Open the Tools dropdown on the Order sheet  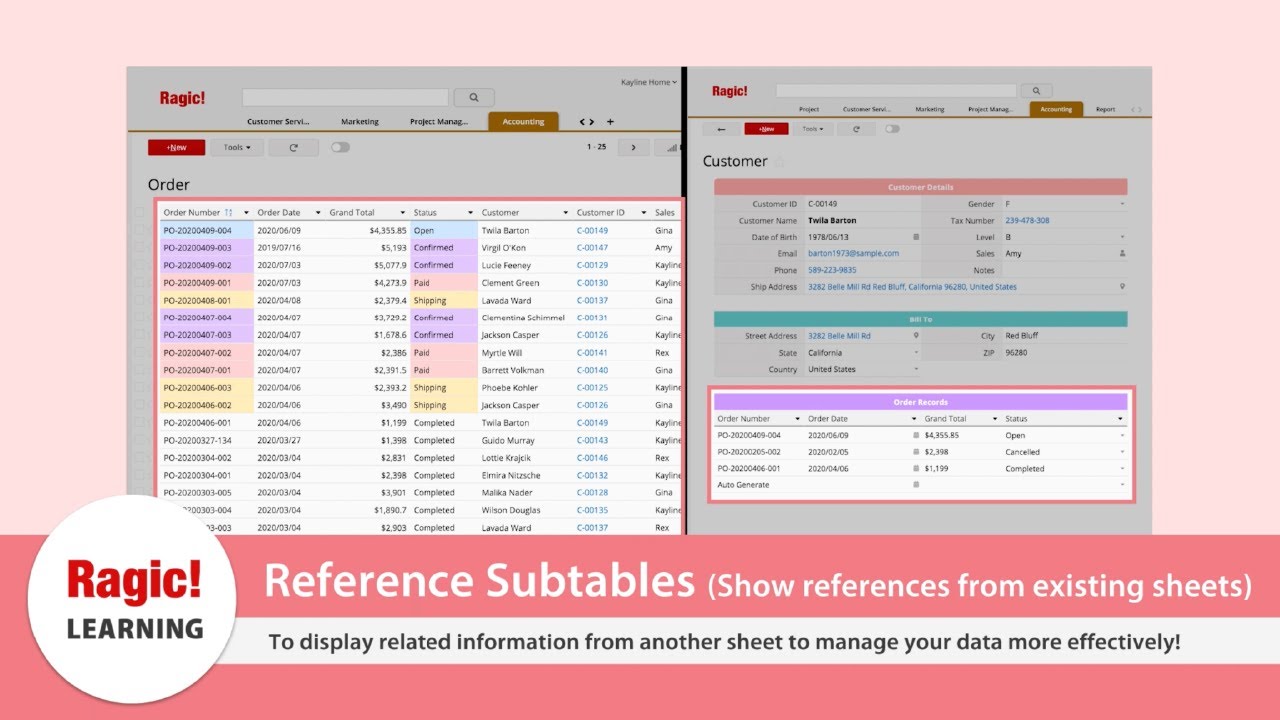click(236, 147)
